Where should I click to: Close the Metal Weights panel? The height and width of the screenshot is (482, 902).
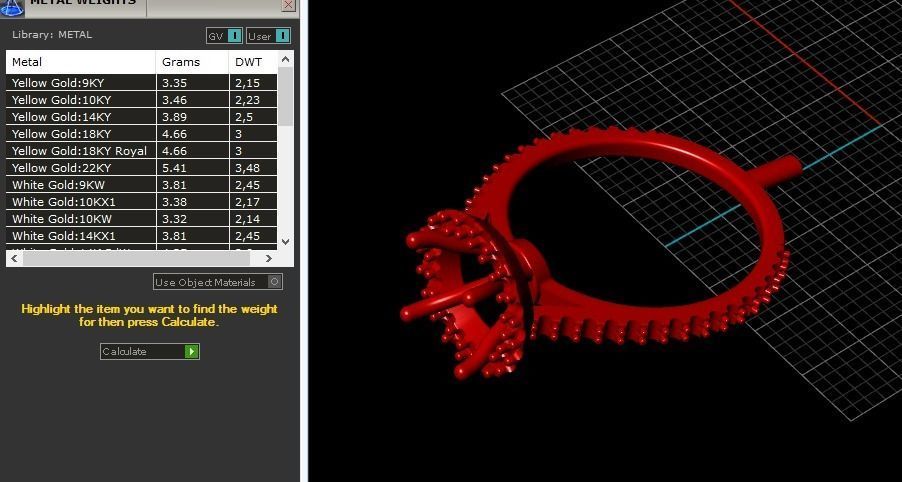(x=288, y=5)
